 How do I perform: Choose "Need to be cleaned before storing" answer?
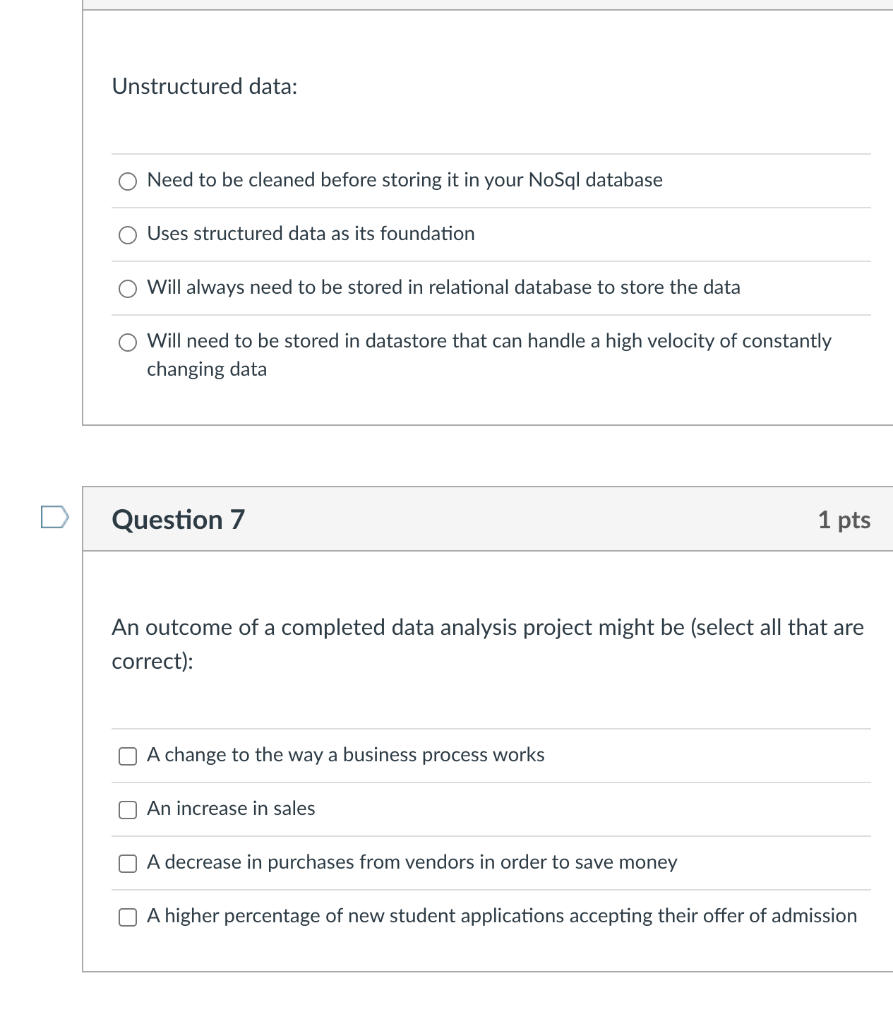pos(128,181)
